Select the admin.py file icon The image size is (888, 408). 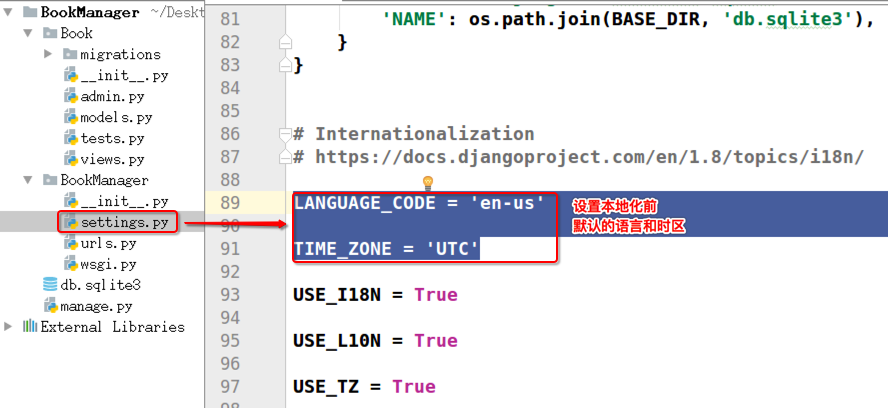click(x=70, y=96)
